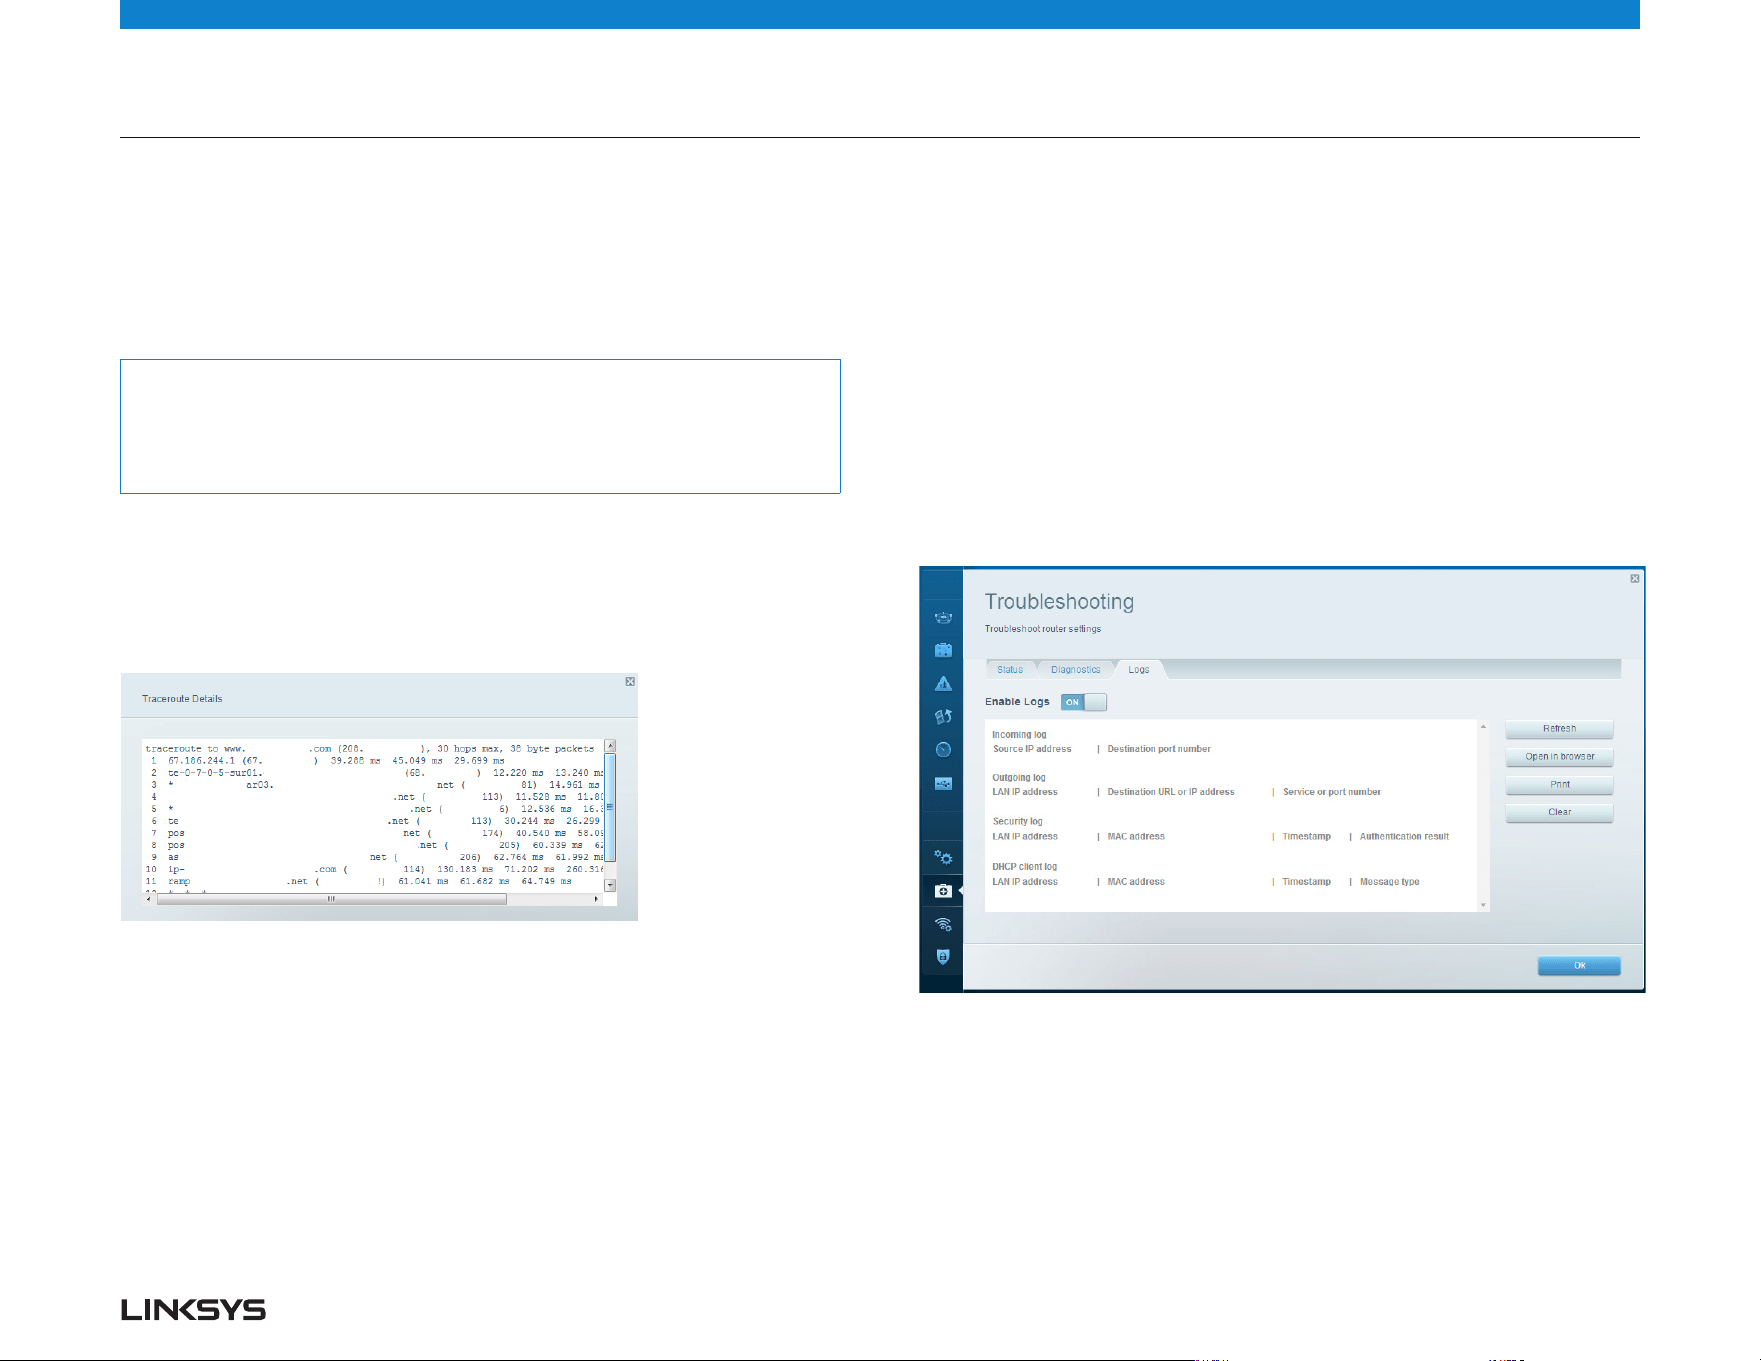Open Media Prioritization icon in sidebar
The height and width of the screenshot is (1361, 1761).
point(943,716)
